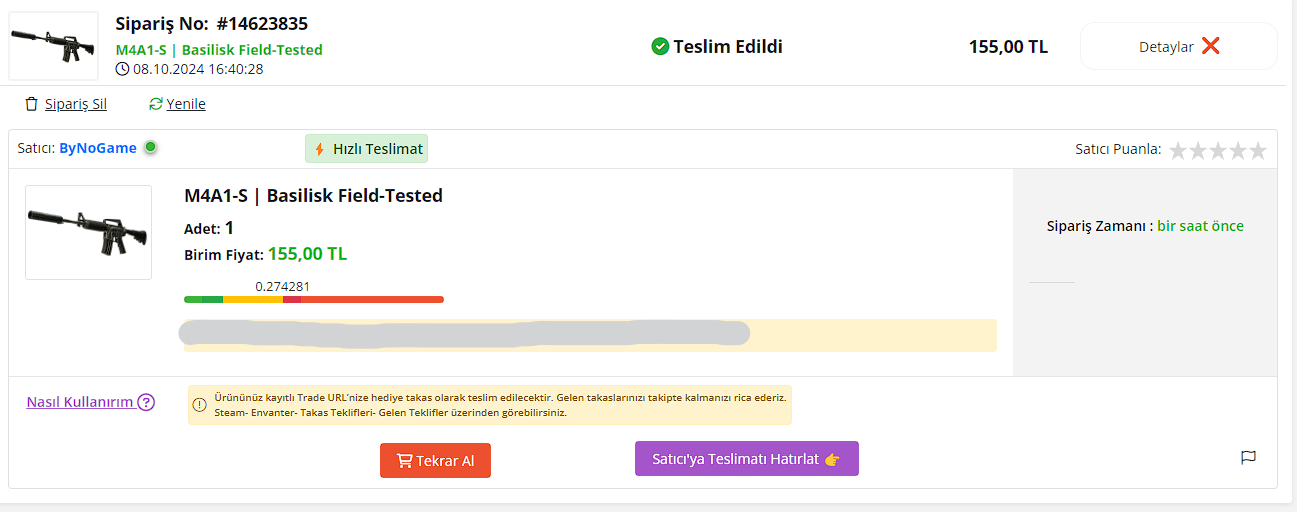Click the large M4A1-S product thumbnail
Image resolution: width=1297 pixels, height=512 pixels.
pos(88,232)
